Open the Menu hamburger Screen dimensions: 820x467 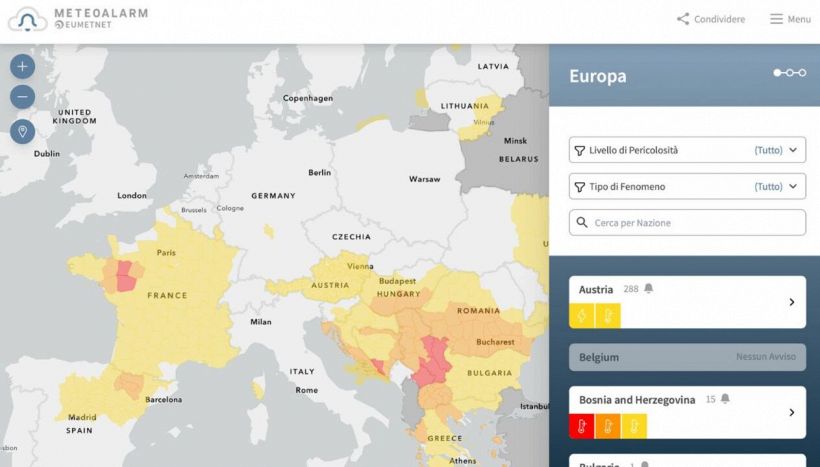pyautogui.click(x=789, y=19)
